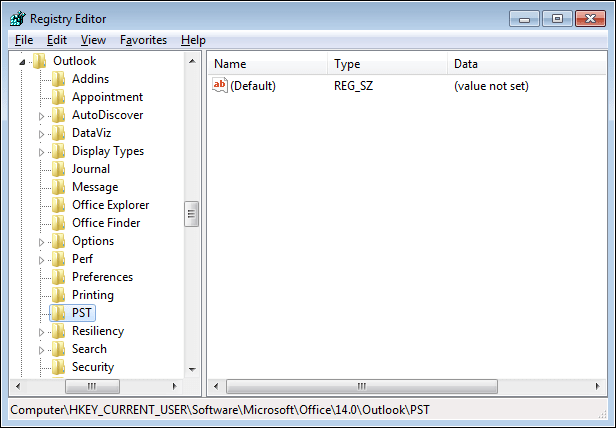
Task: Click the (value not set) data cell
Action: pos(491,86)
